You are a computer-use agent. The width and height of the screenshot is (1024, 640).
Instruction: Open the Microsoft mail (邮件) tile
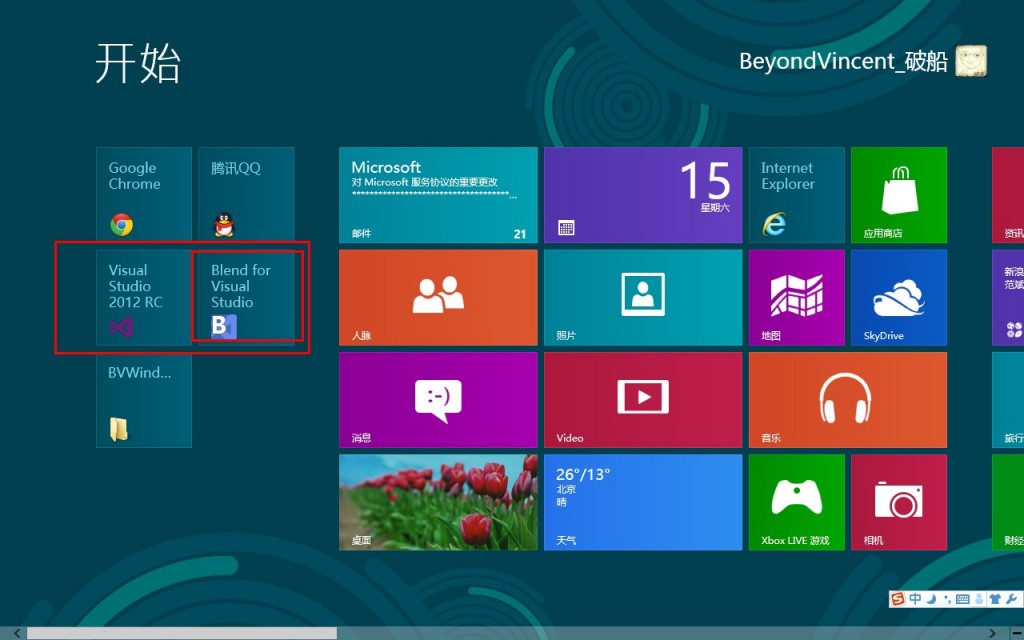438,195
